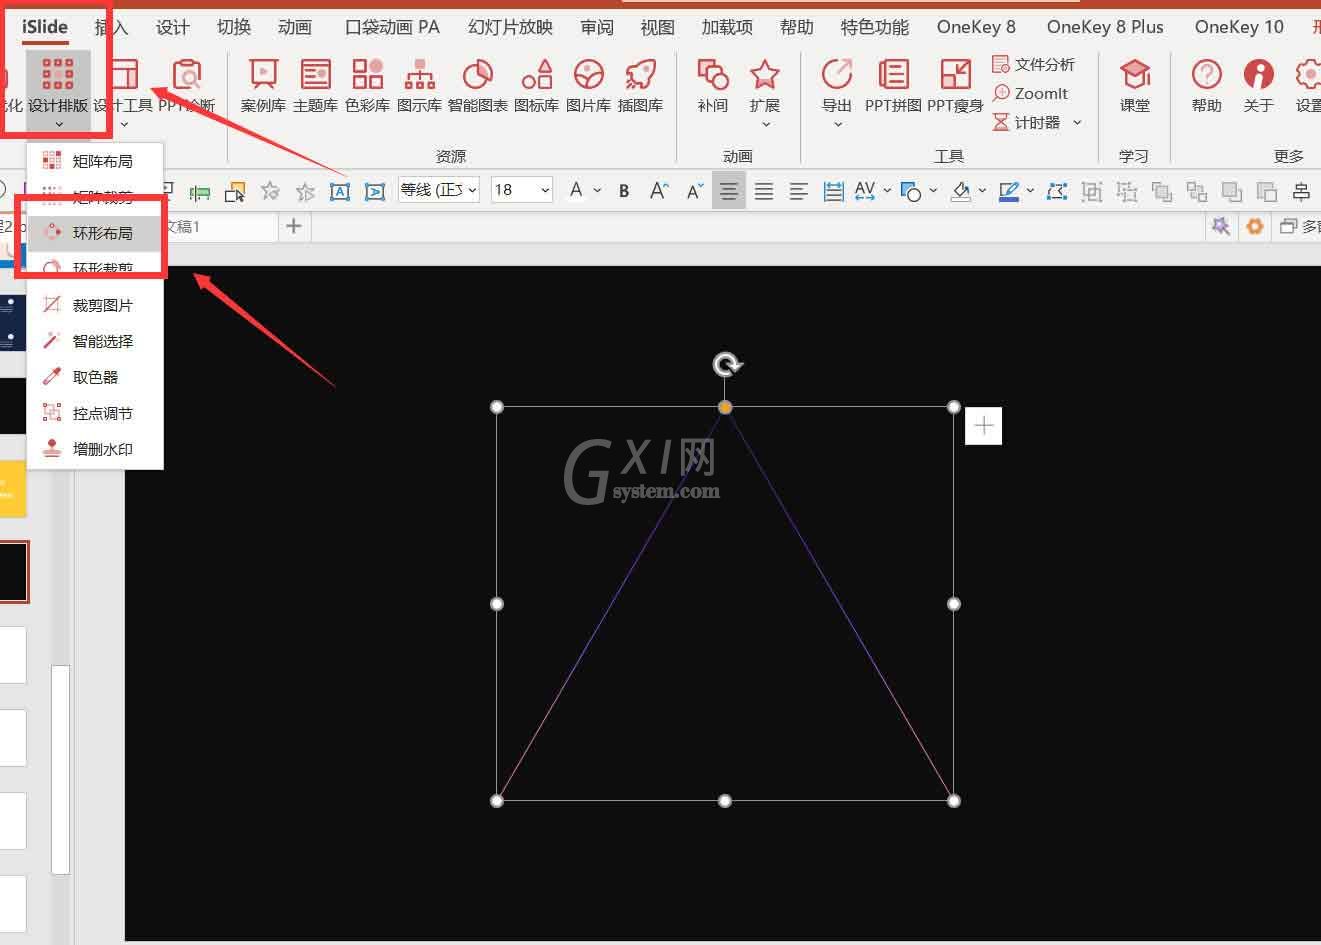Toggle bold formatting
Viewport: 1321px width, 945px height.
point(624,190)
